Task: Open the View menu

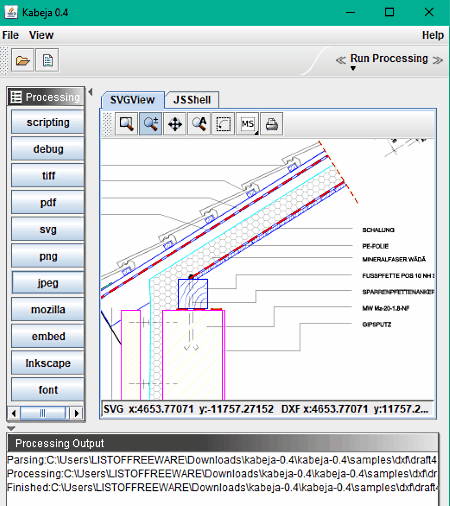Action: point(41,35)
